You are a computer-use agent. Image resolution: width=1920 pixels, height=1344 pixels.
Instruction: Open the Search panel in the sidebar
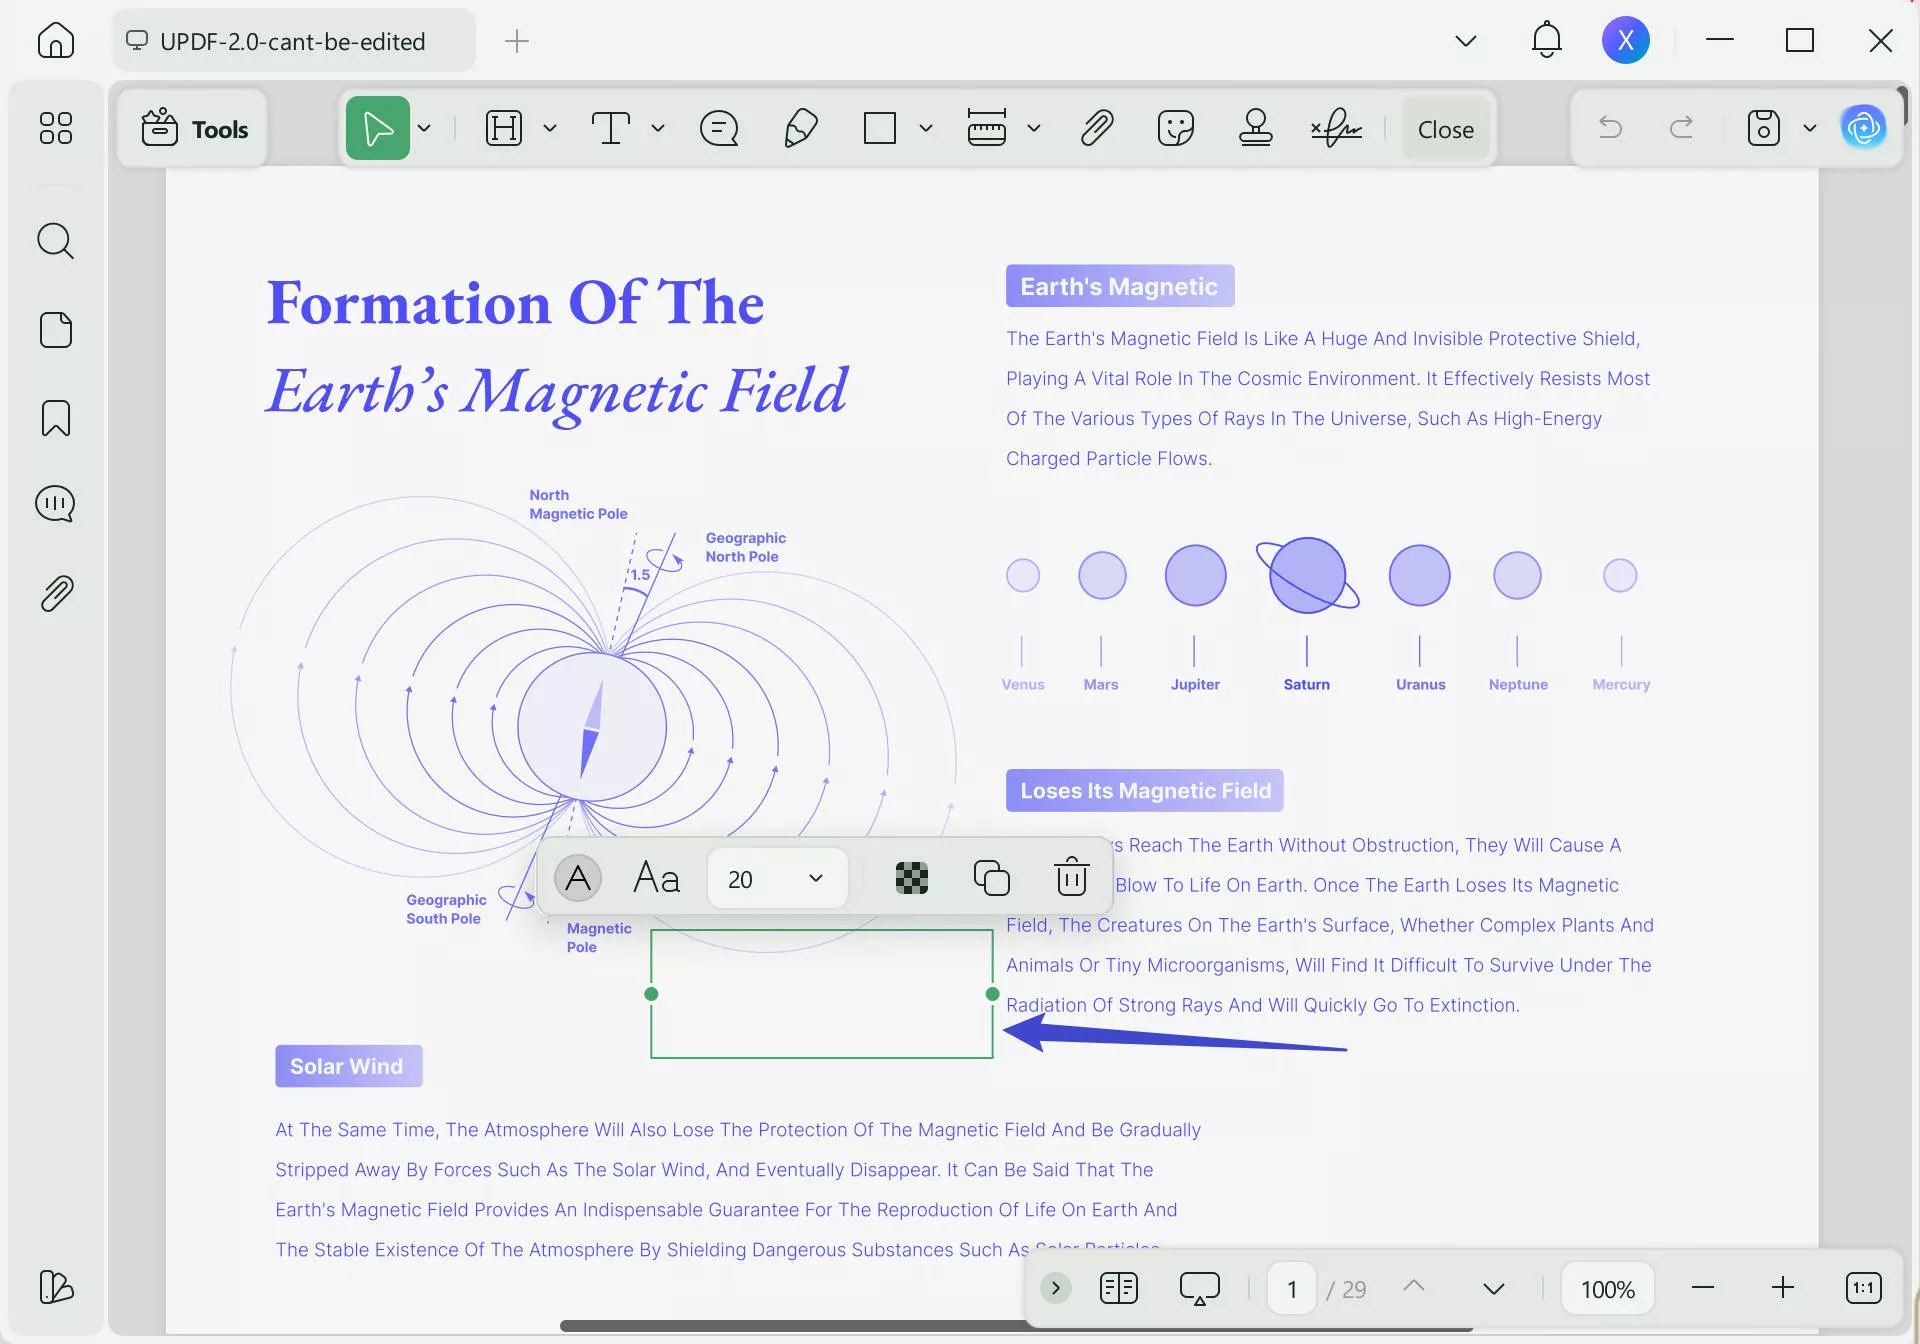click(x=55, y=241)
